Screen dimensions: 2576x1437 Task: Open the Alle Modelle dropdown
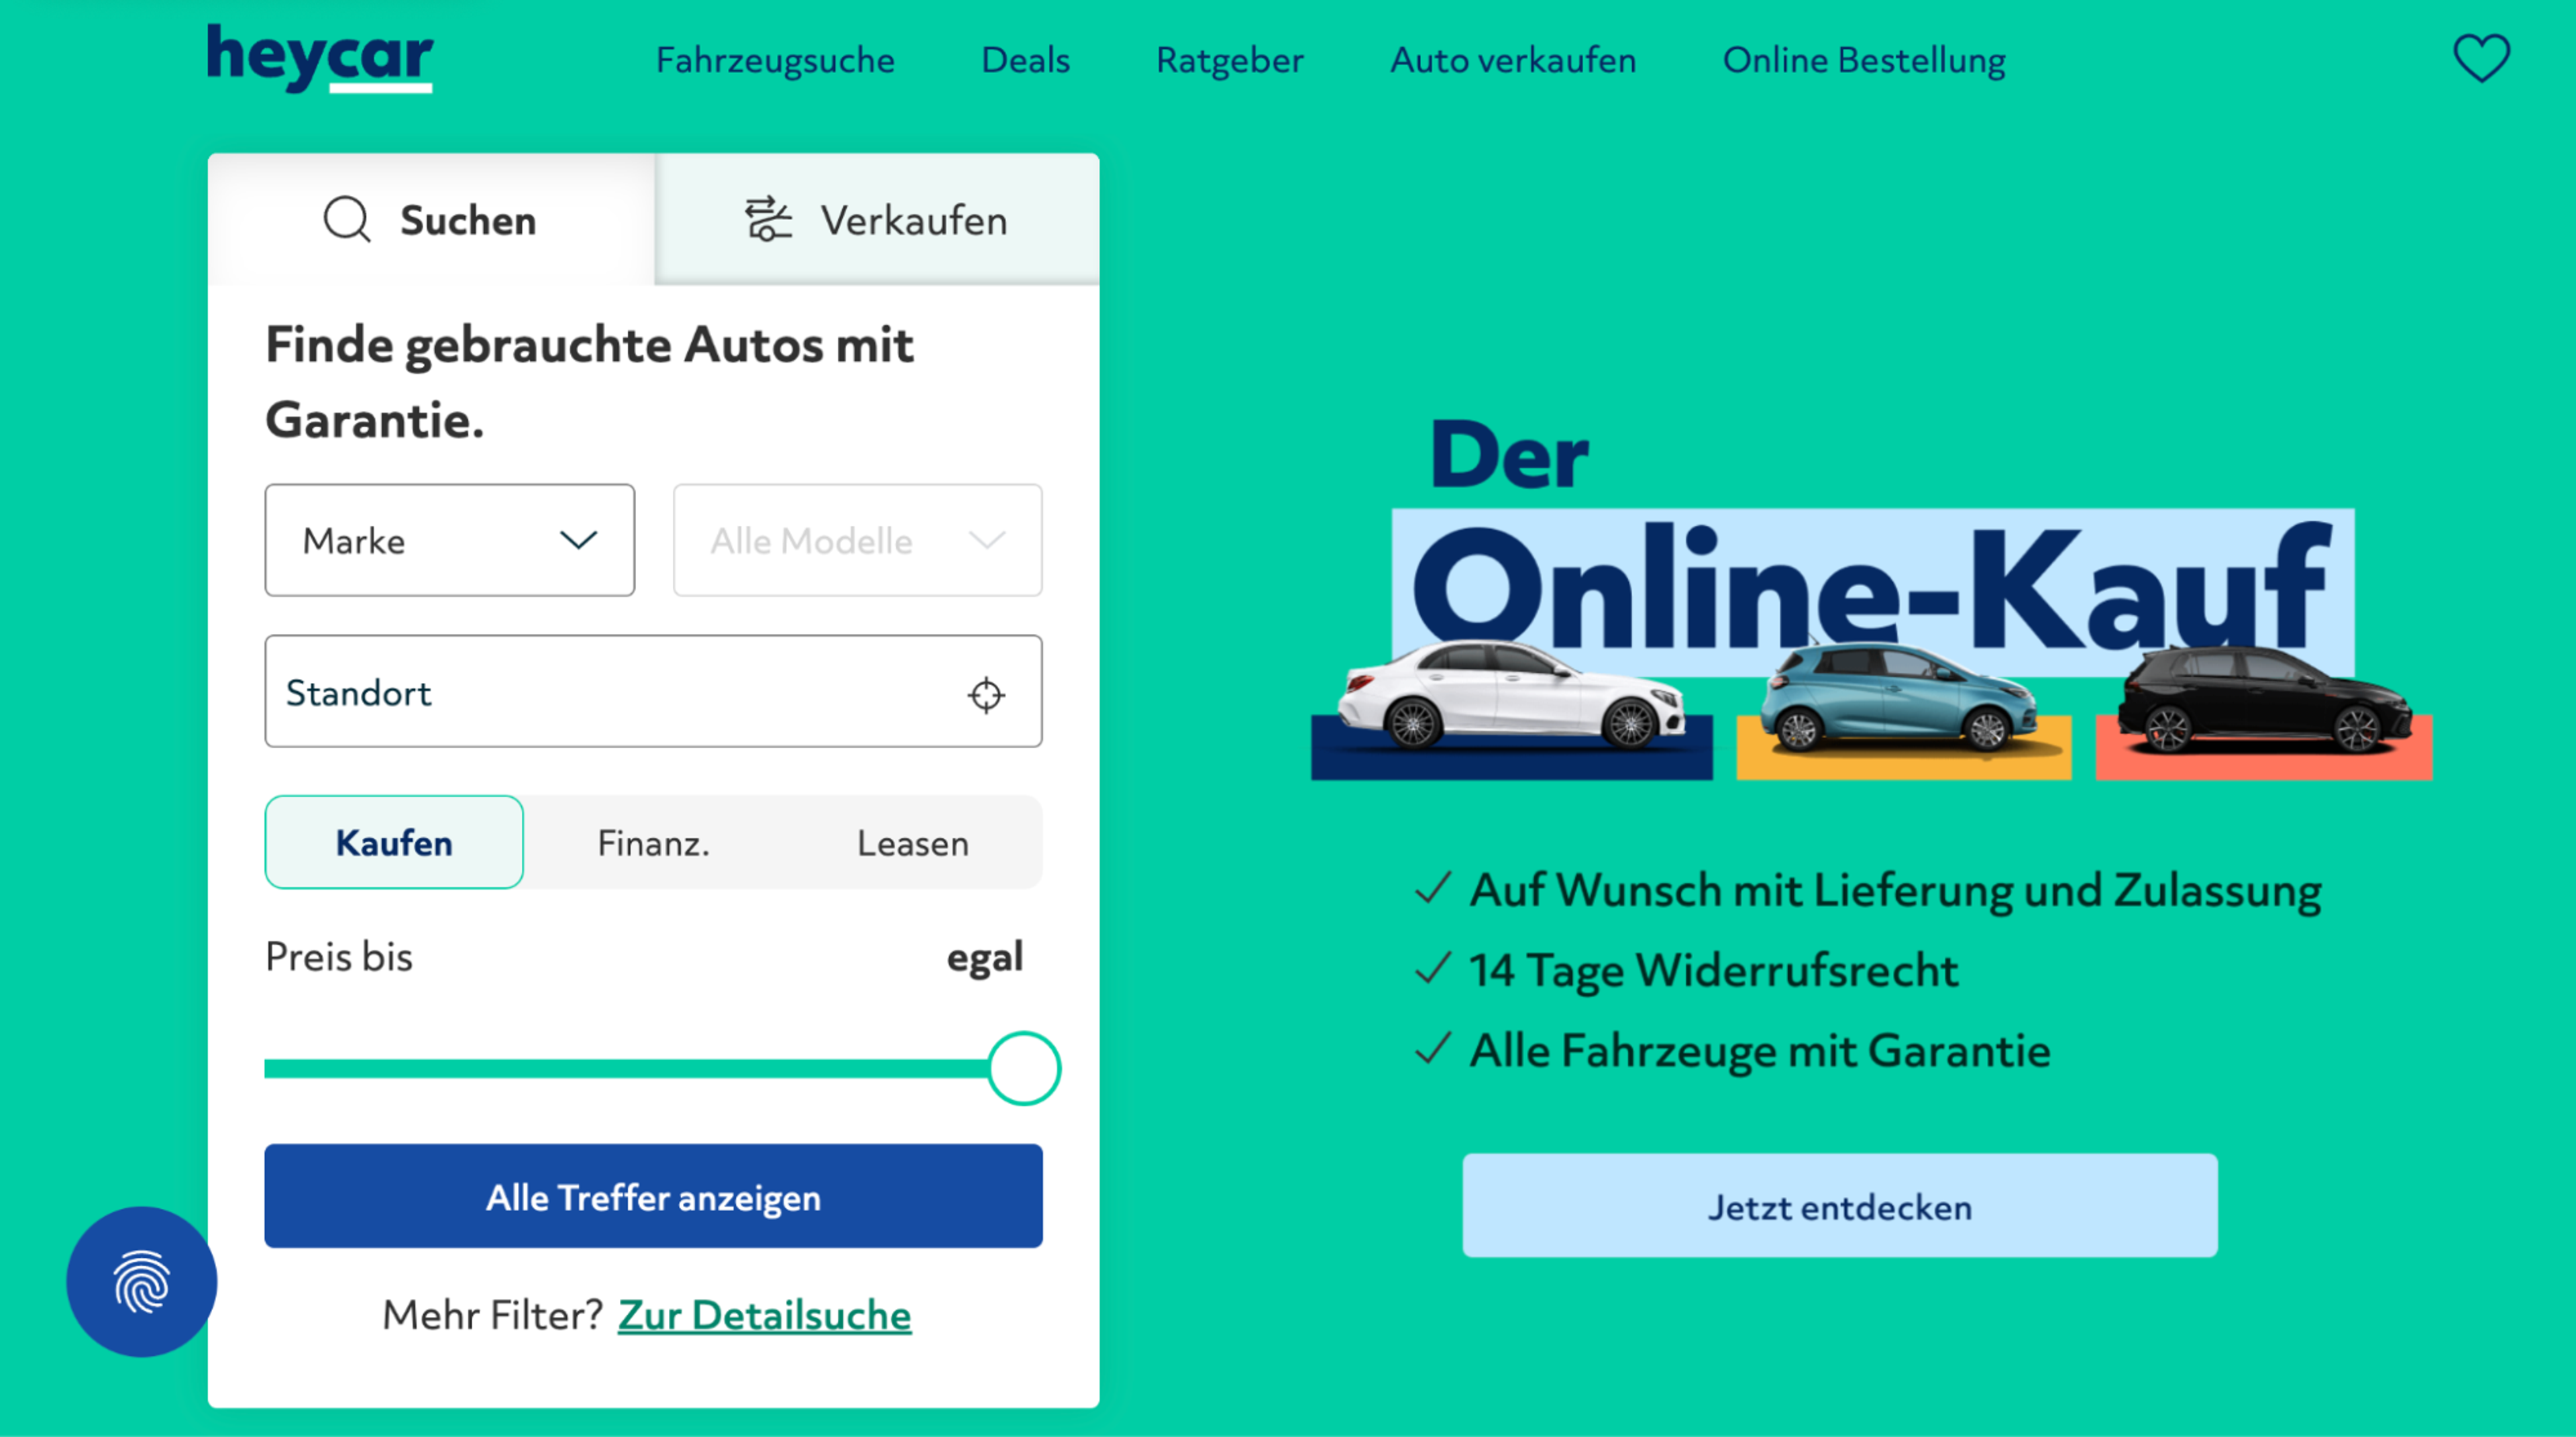pos(857,540)
